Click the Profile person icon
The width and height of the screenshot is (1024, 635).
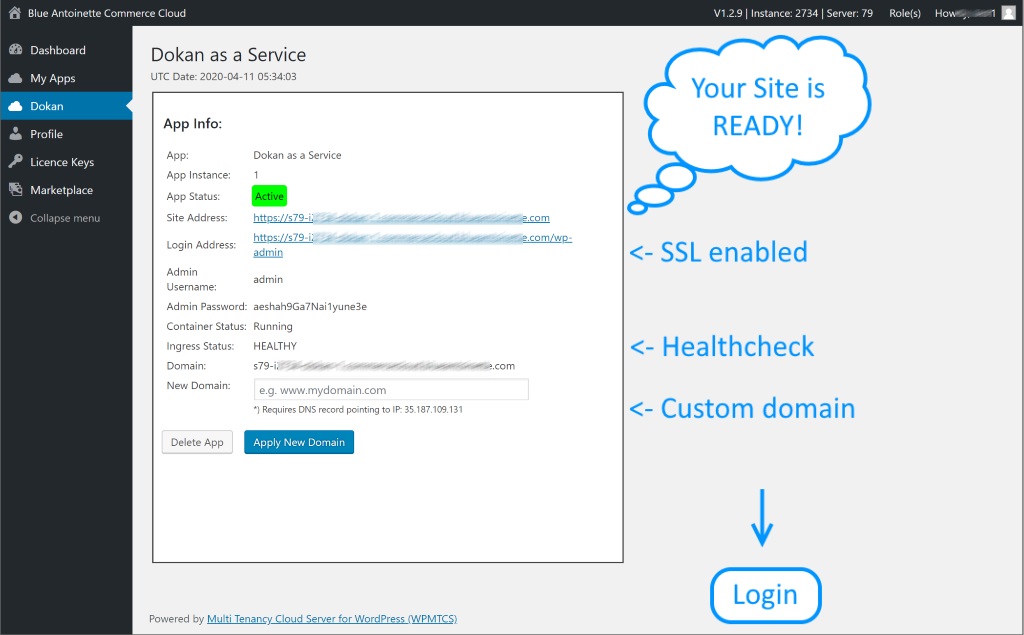click(x=16, y=134)
